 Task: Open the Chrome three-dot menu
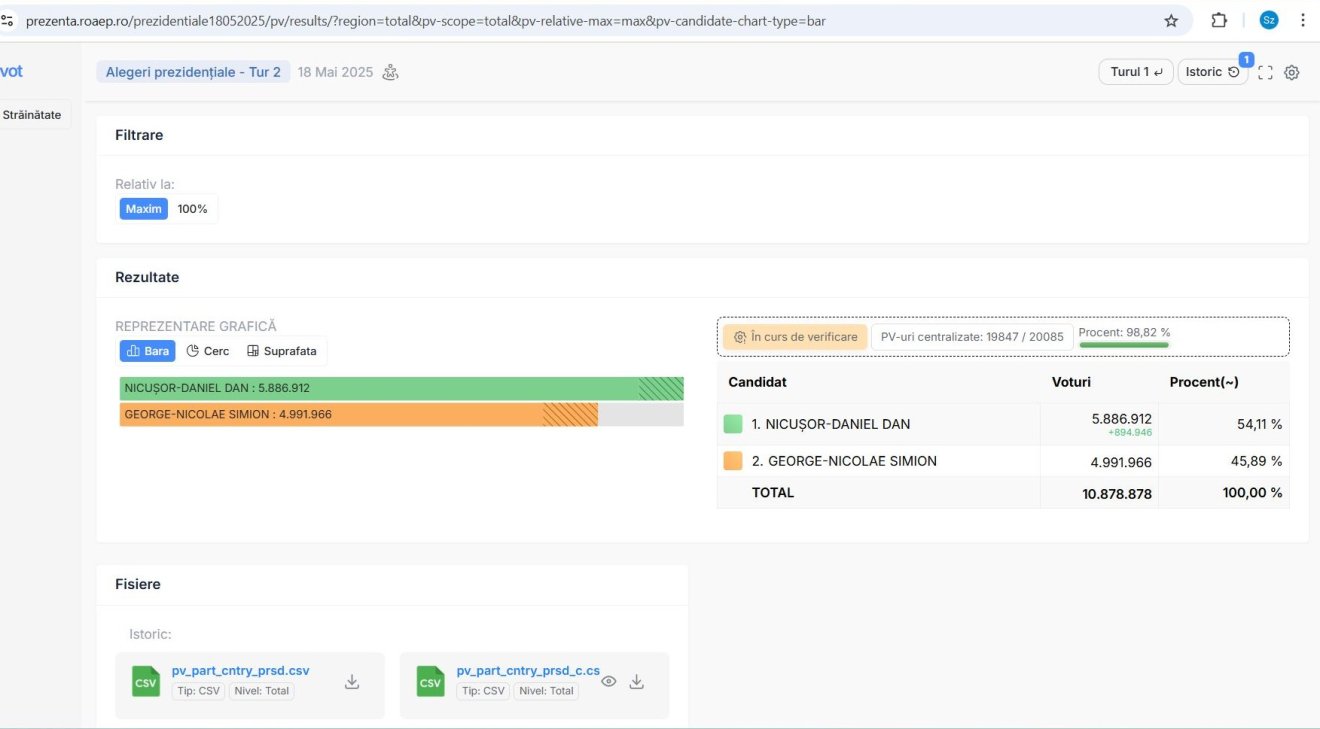coord(1302,20)
